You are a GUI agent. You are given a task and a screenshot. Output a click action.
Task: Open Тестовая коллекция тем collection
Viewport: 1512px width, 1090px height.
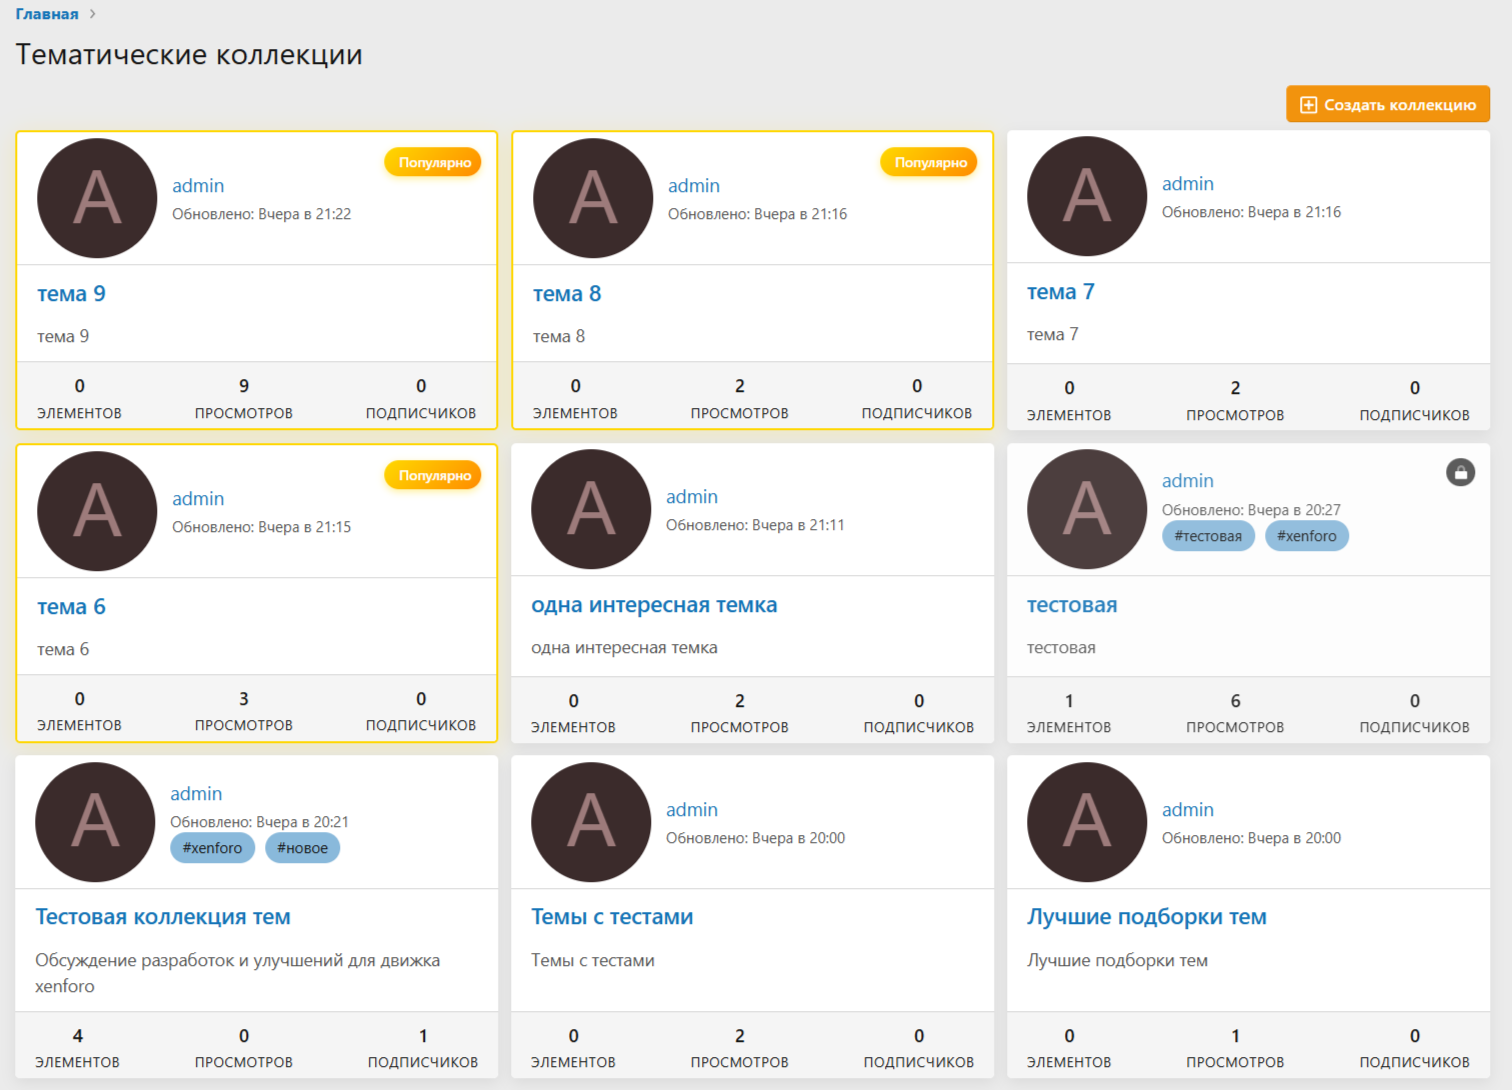[x=163, y=917]
